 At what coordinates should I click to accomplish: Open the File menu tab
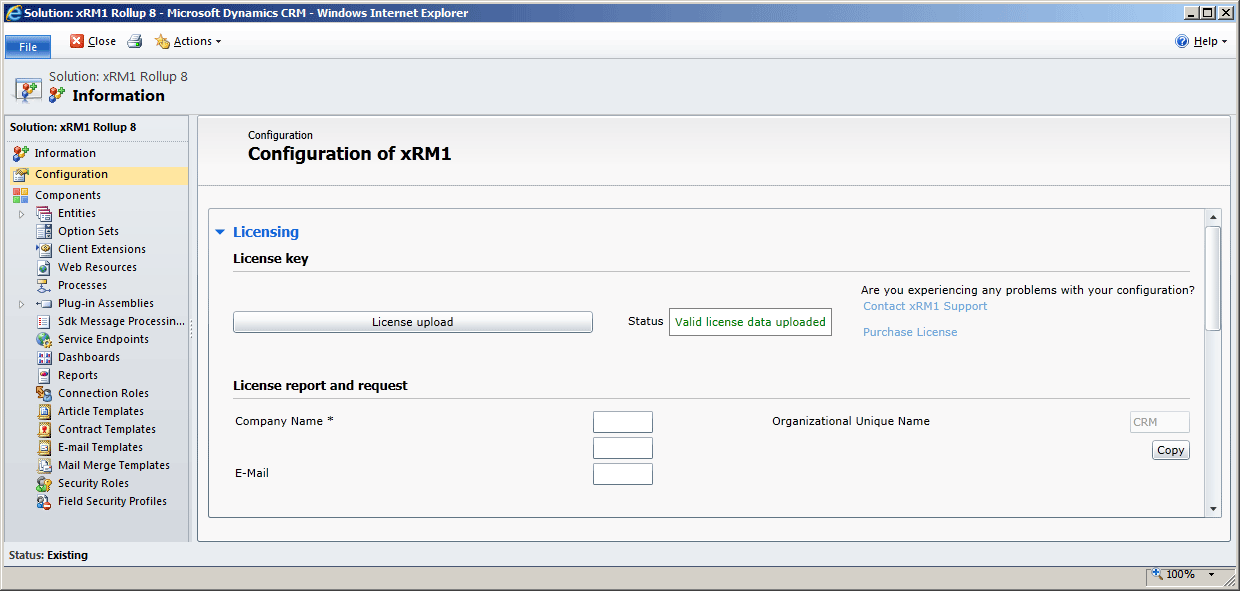point(28,47)
